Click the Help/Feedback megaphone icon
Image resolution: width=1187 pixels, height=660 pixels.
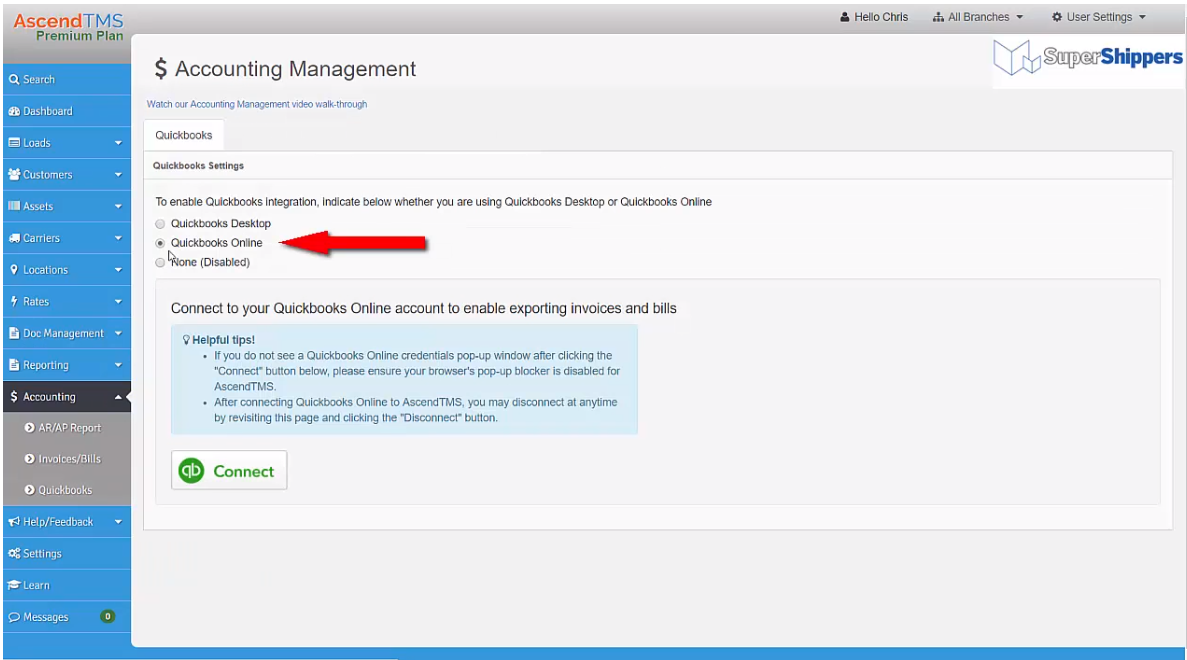14,521
